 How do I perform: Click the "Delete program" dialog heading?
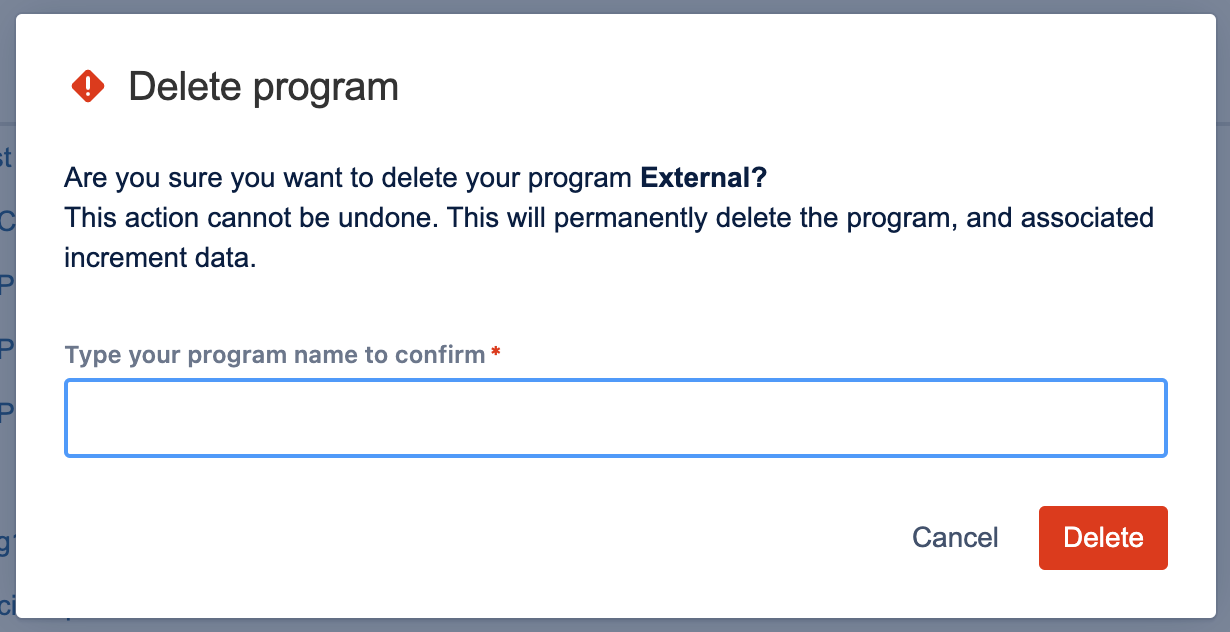click(263, 87)
